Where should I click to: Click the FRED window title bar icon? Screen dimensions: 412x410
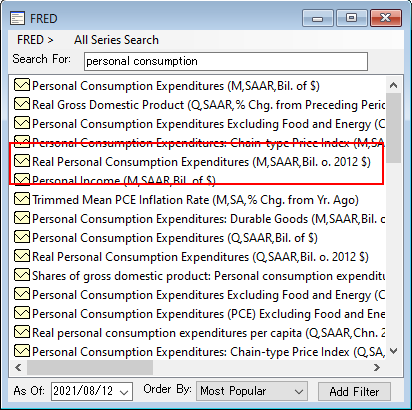click(x=17, y=18)
